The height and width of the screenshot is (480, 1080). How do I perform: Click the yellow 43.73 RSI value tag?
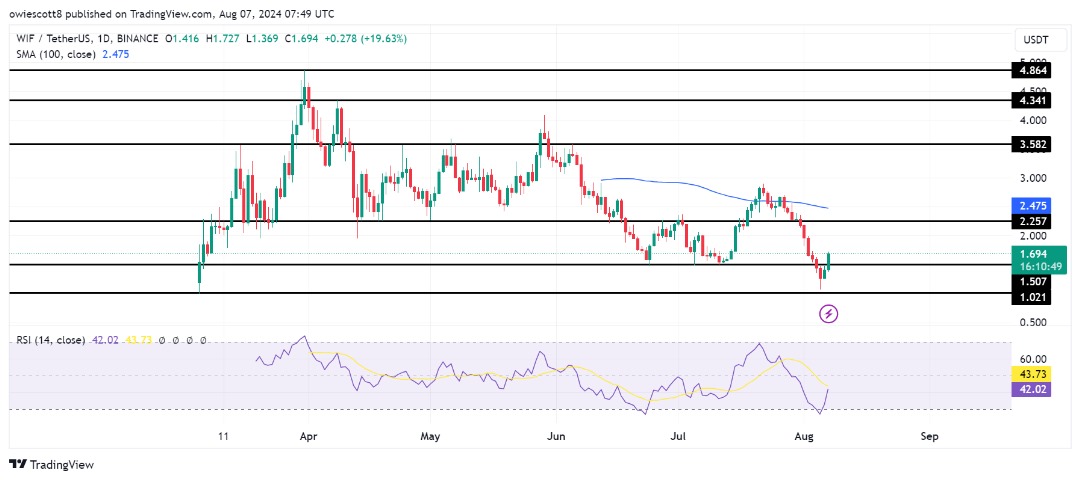(1031, 373)
